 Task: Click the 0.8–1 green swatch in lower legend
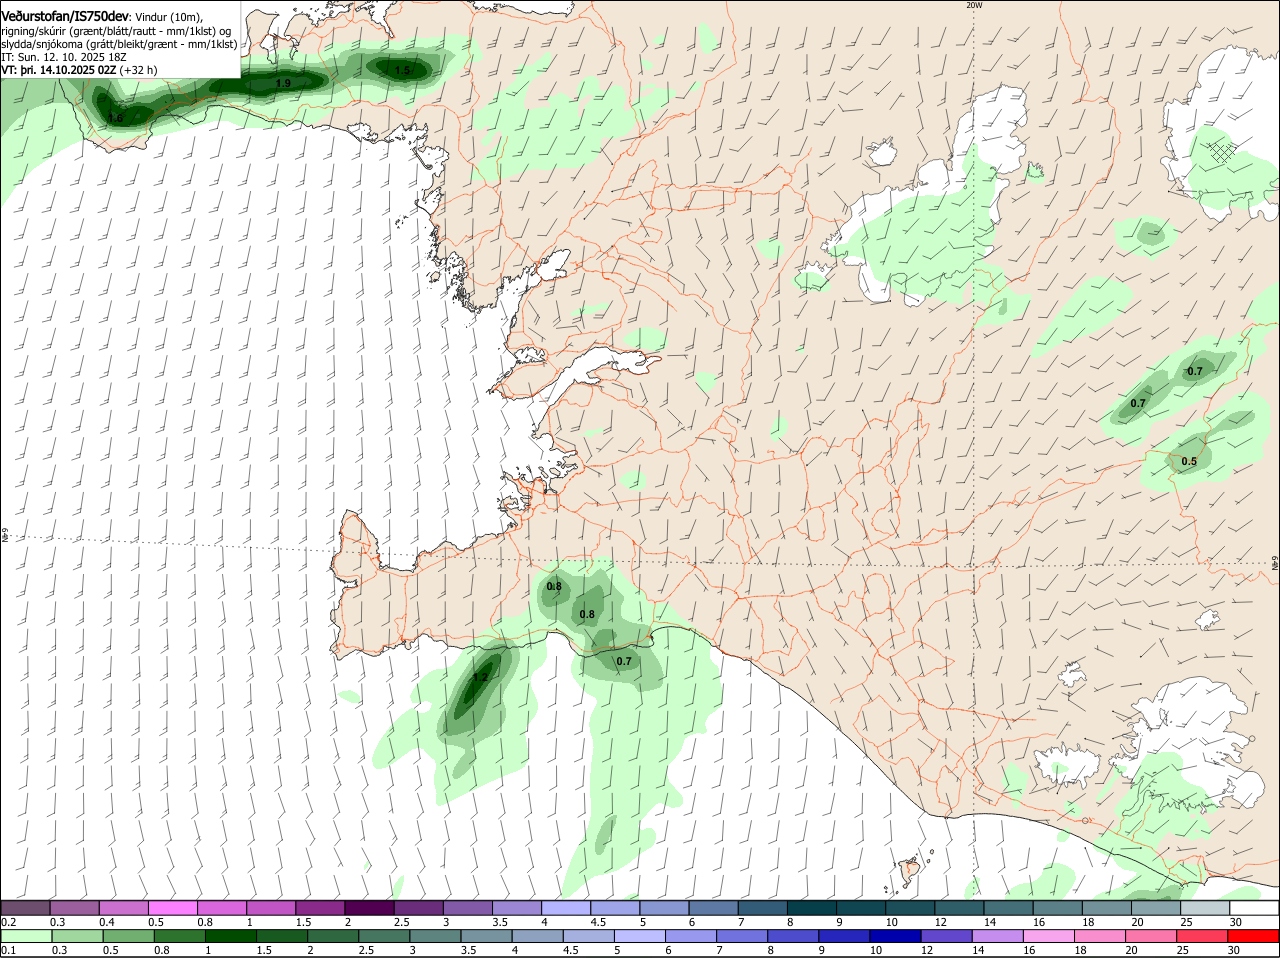[179, 936]
